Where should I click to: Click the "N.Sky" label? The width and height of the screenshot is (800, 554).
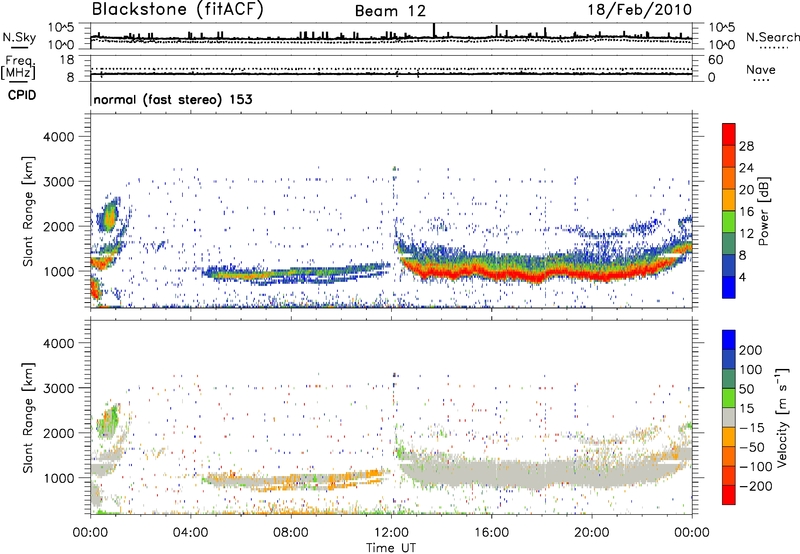[19, 37]
